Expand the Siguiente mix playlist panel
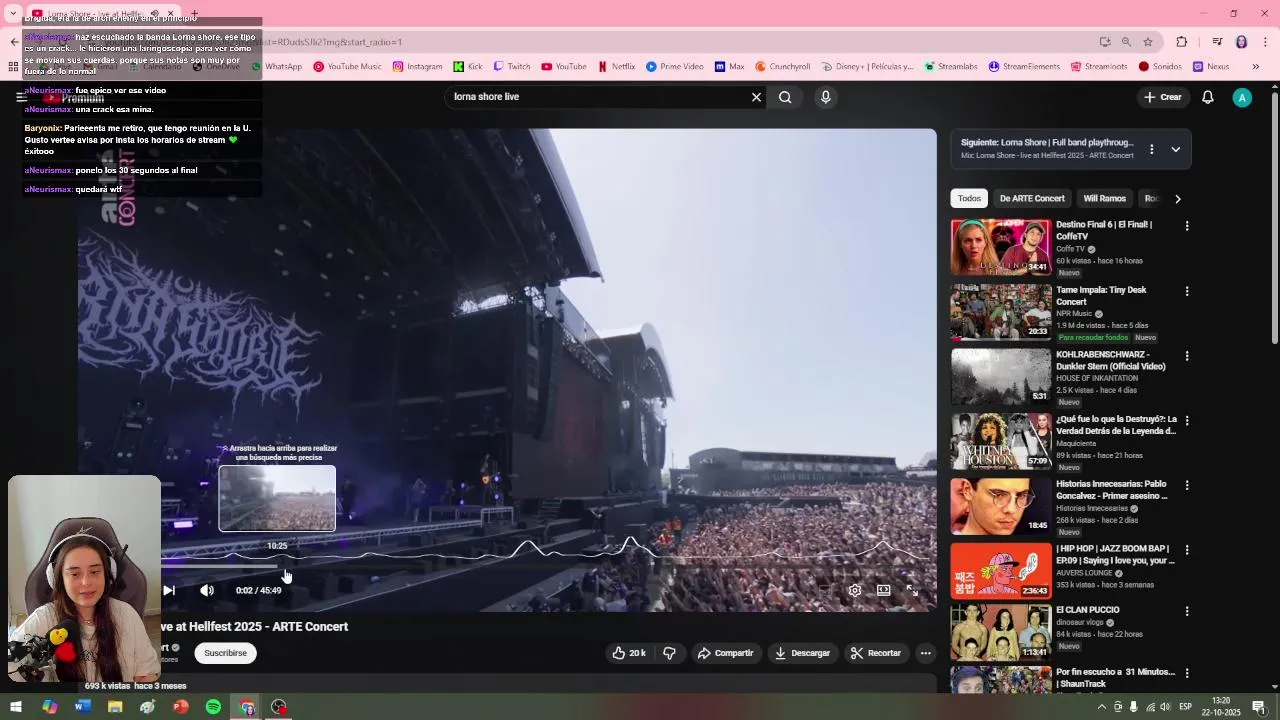1280x720 pixels. click(x=1176, y=149)
